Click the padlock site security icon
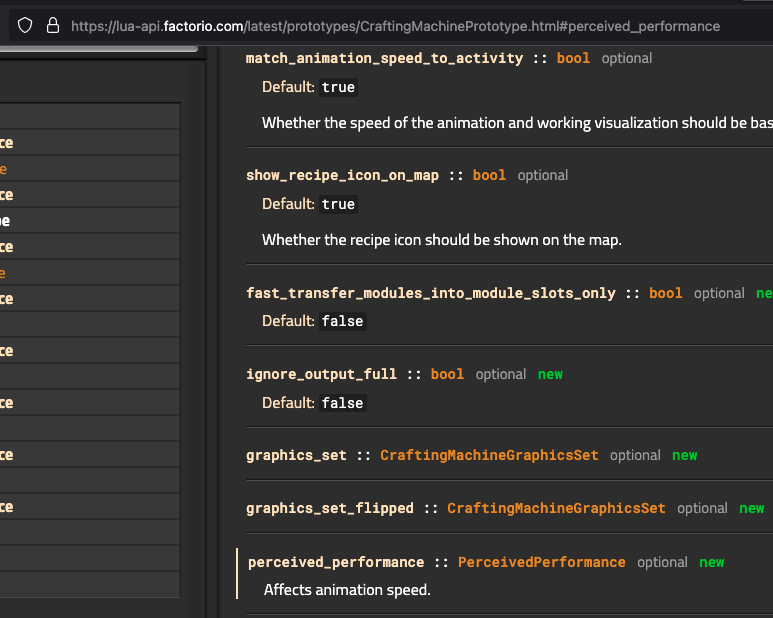The width and height of the screenshot is (773, 618). pyautogui.click(x=53, y=26)
